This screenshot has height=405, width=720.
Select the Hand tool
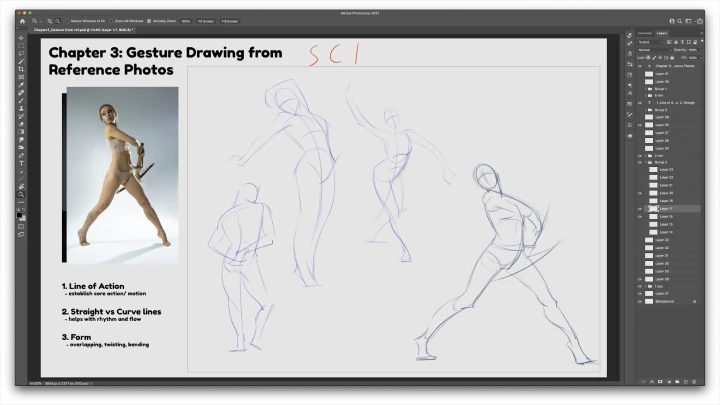pyautogui.click(x=21, y=186)
